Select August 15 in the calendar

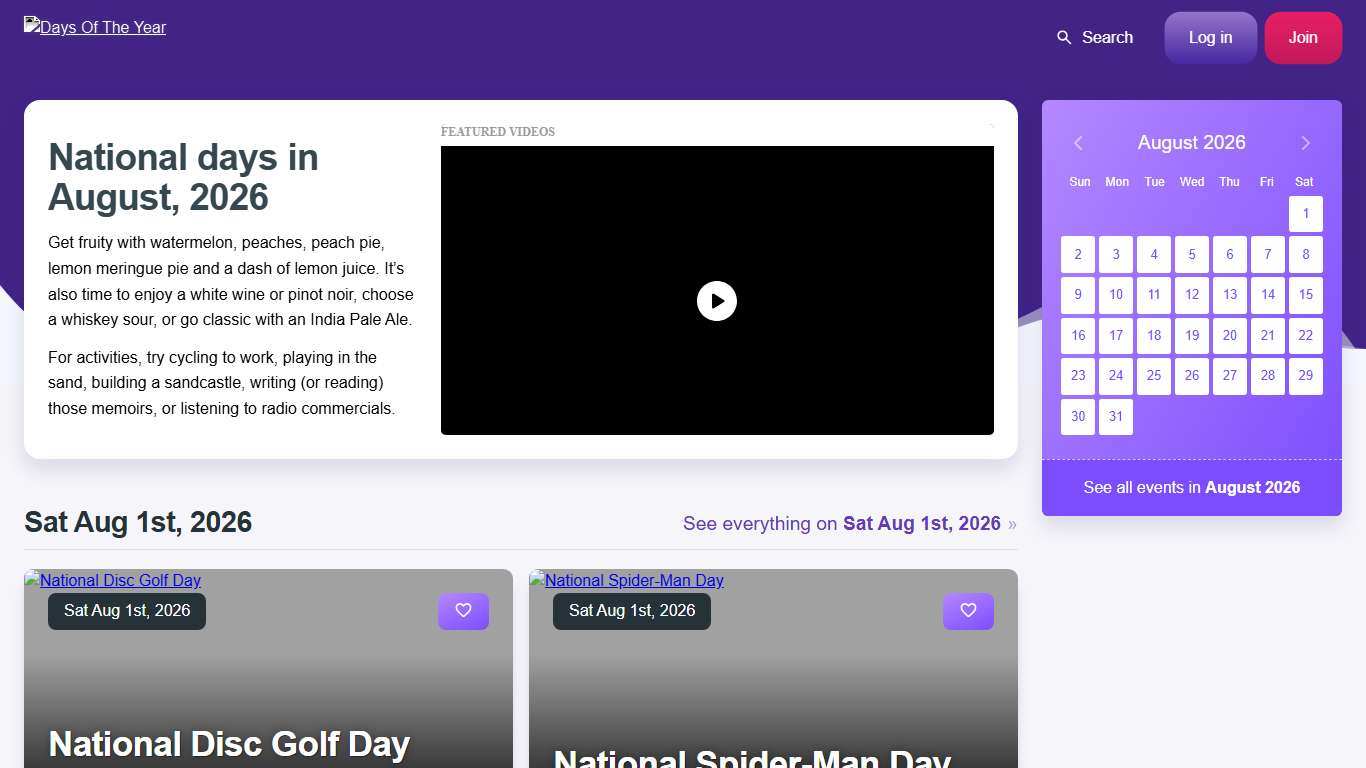[1305, 294]
